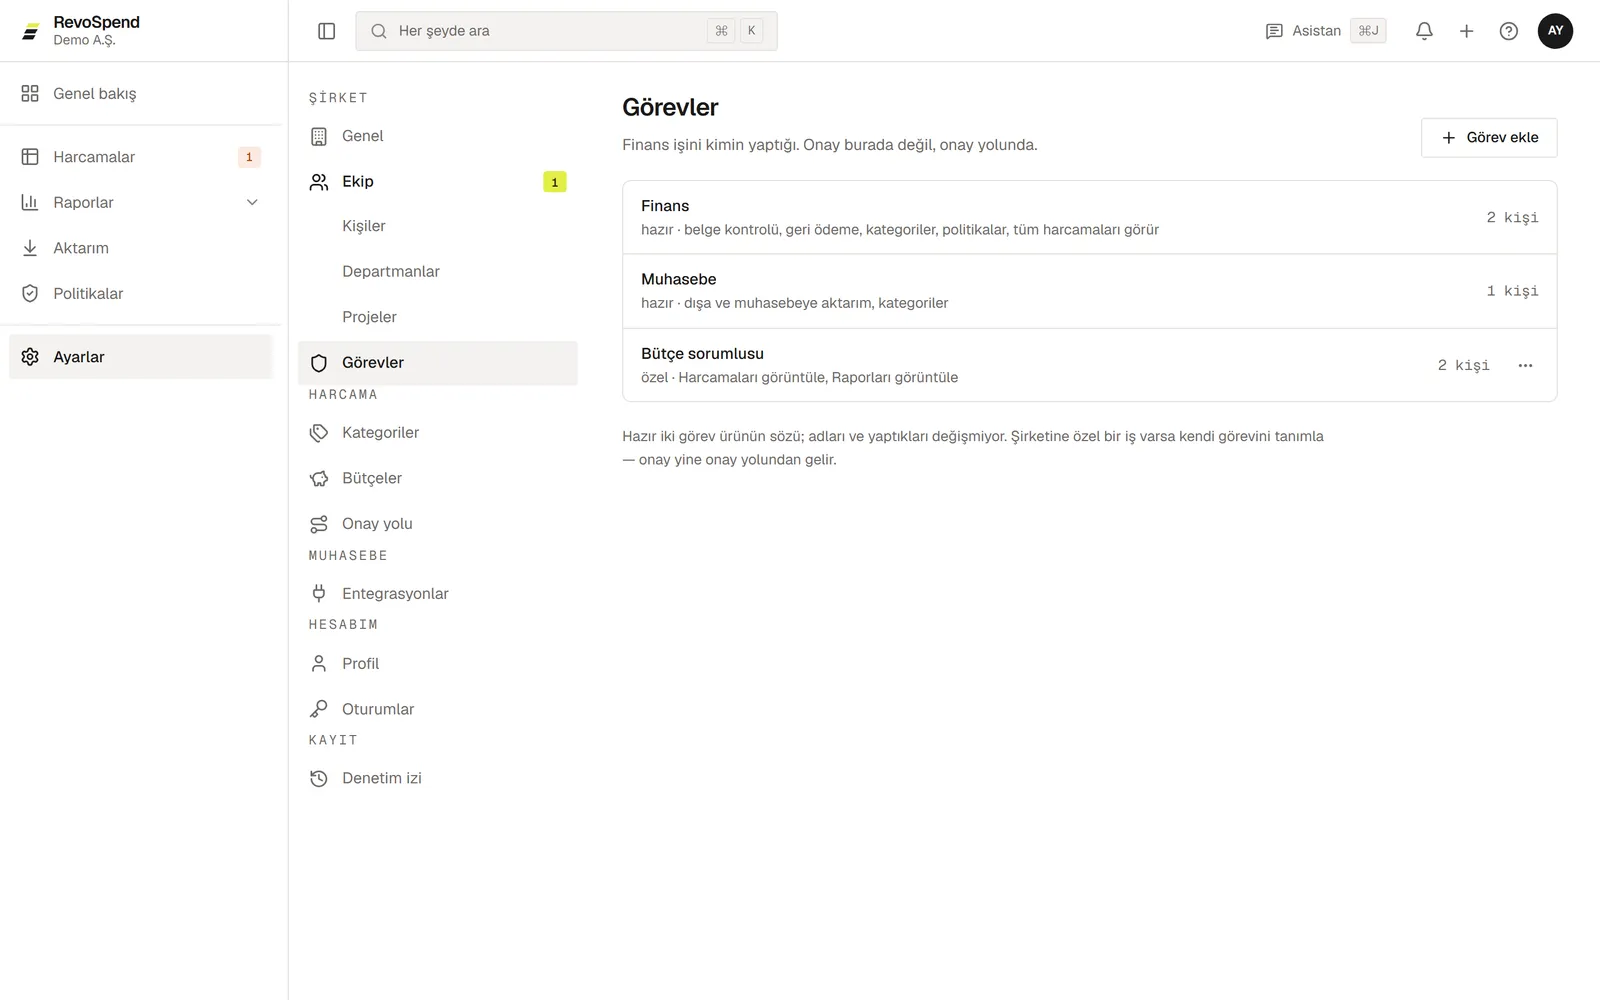This screenshot has height=1000, width=1600.
Task: Open the Finans role row
Action: (1089, 217)
